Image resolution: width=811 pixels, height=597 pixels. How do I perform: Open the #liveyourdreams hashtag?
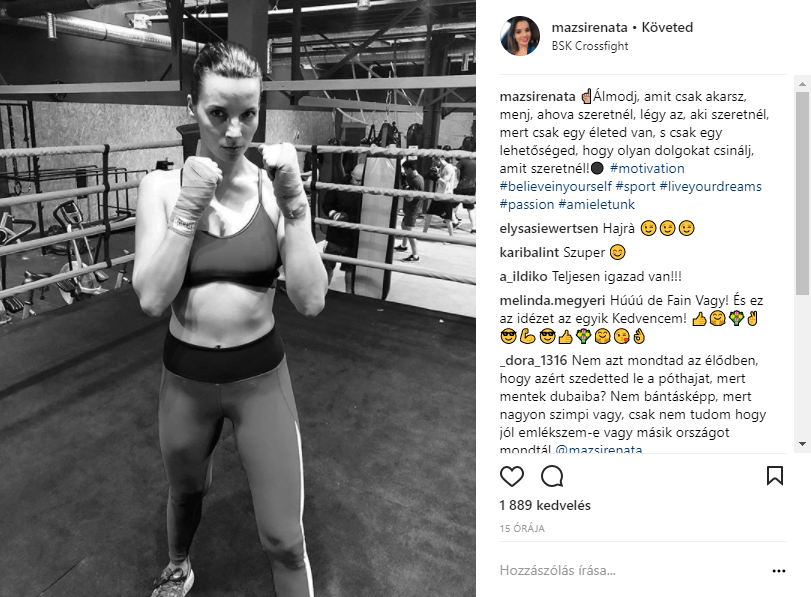[x=711, y=186]
